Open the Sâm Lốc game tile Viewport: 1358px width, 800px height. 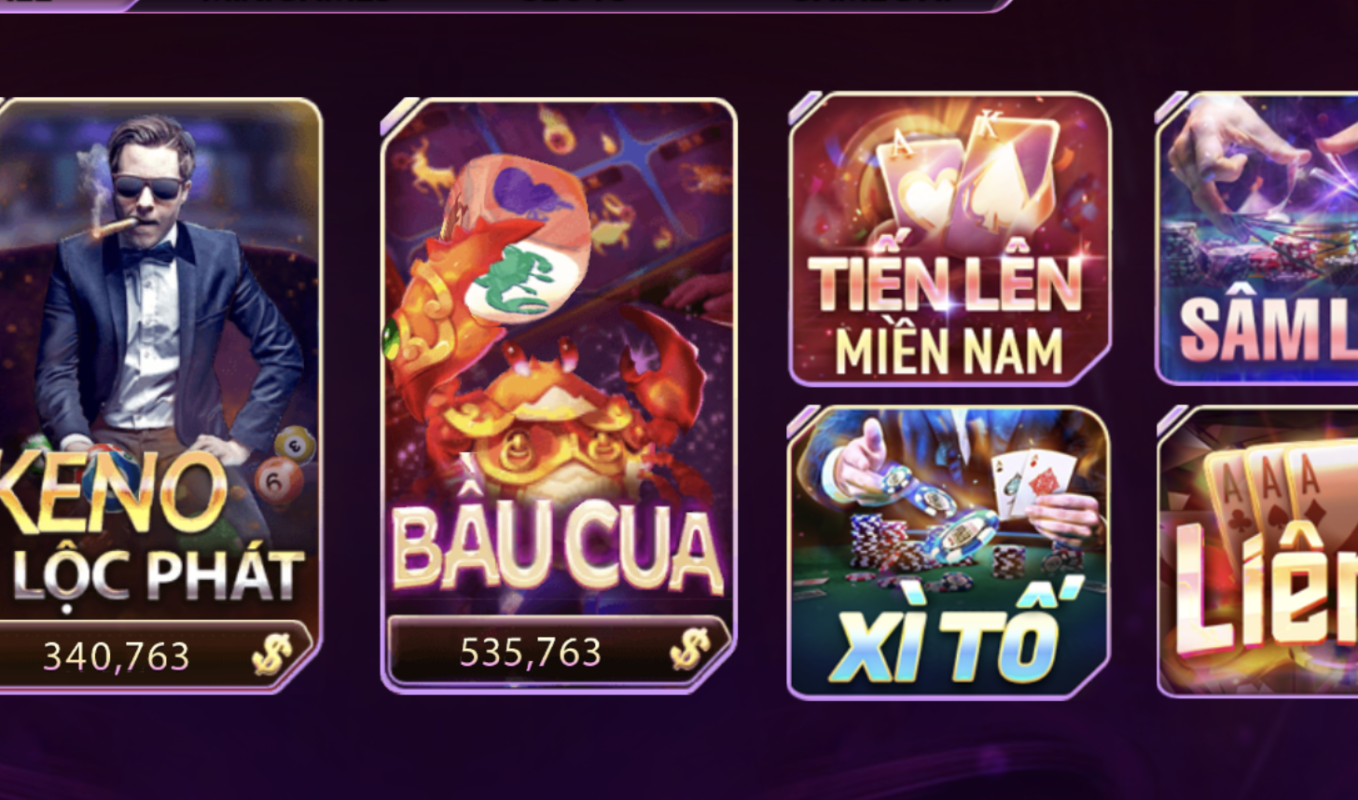pyautogui.click(x=1258, y=238)
